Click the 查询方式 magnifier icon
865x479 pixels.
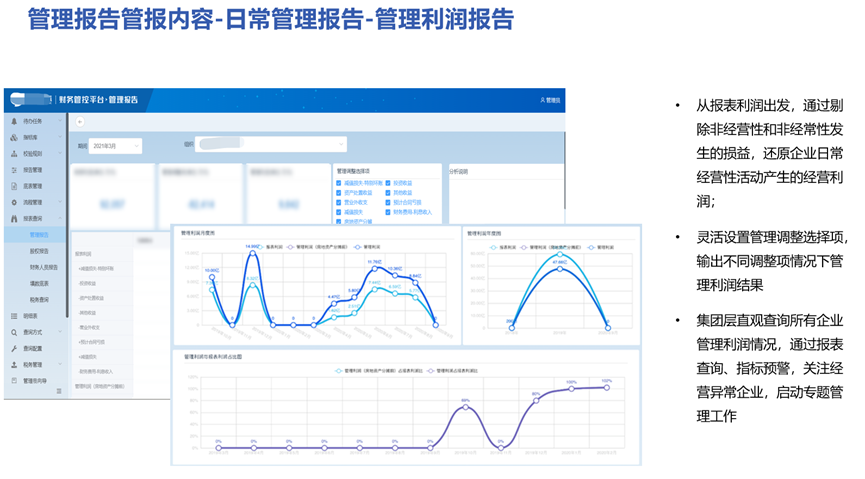pos(14,332)
